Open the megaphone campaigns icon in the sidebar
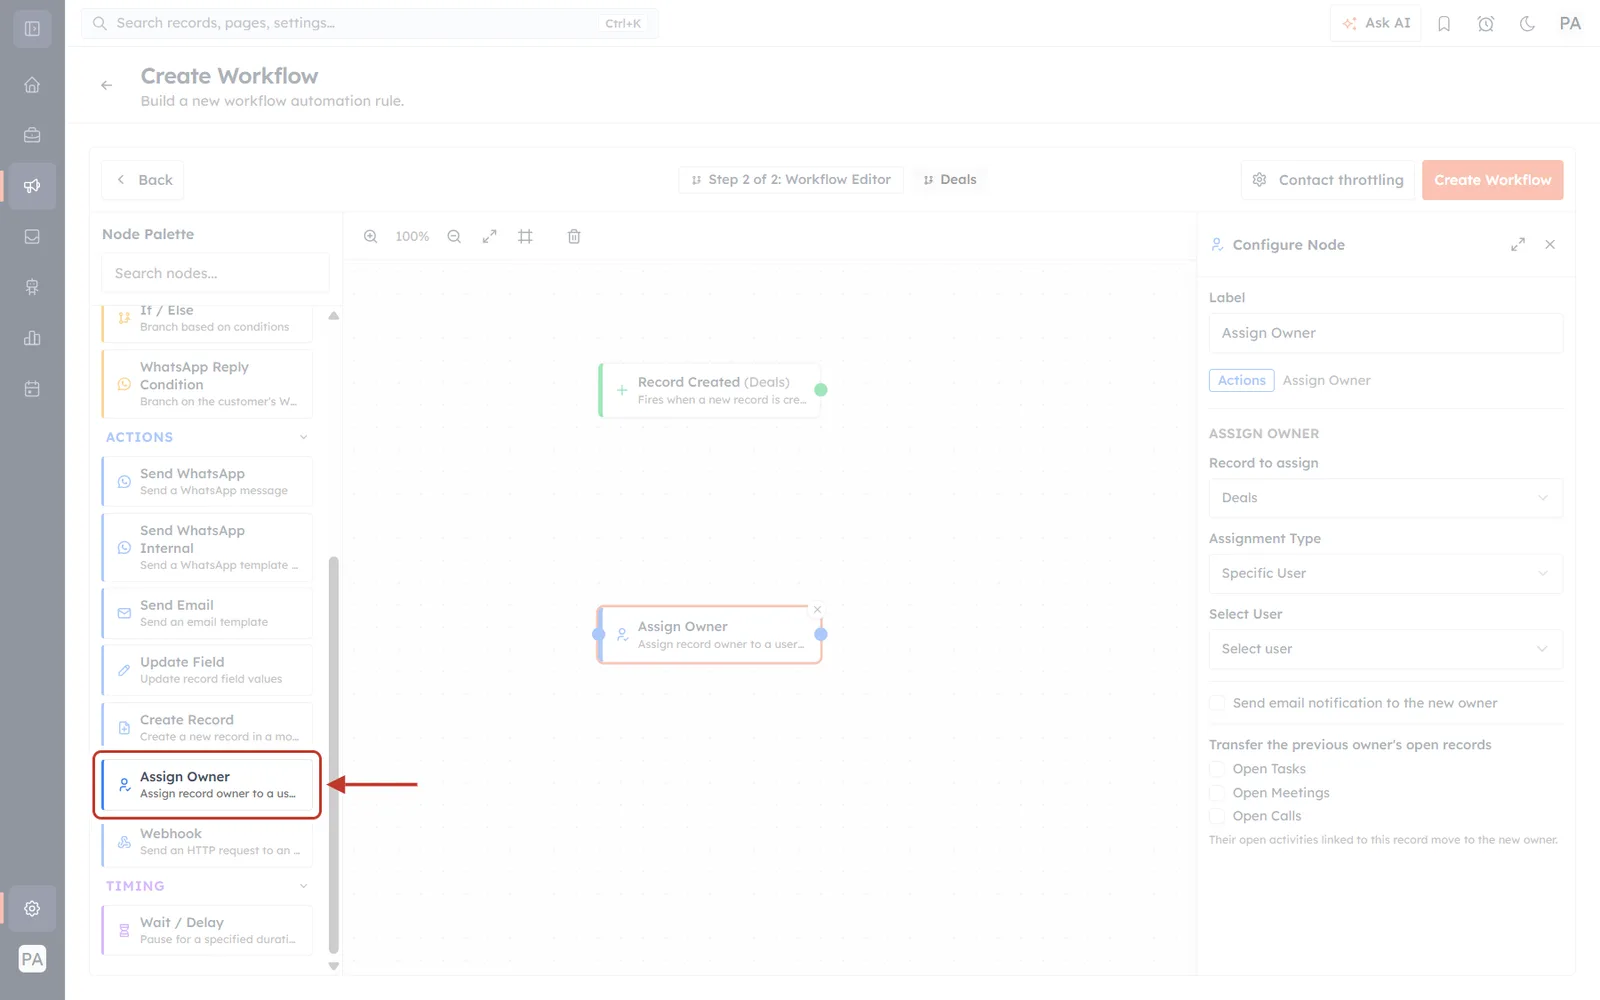 pos(32,185)
